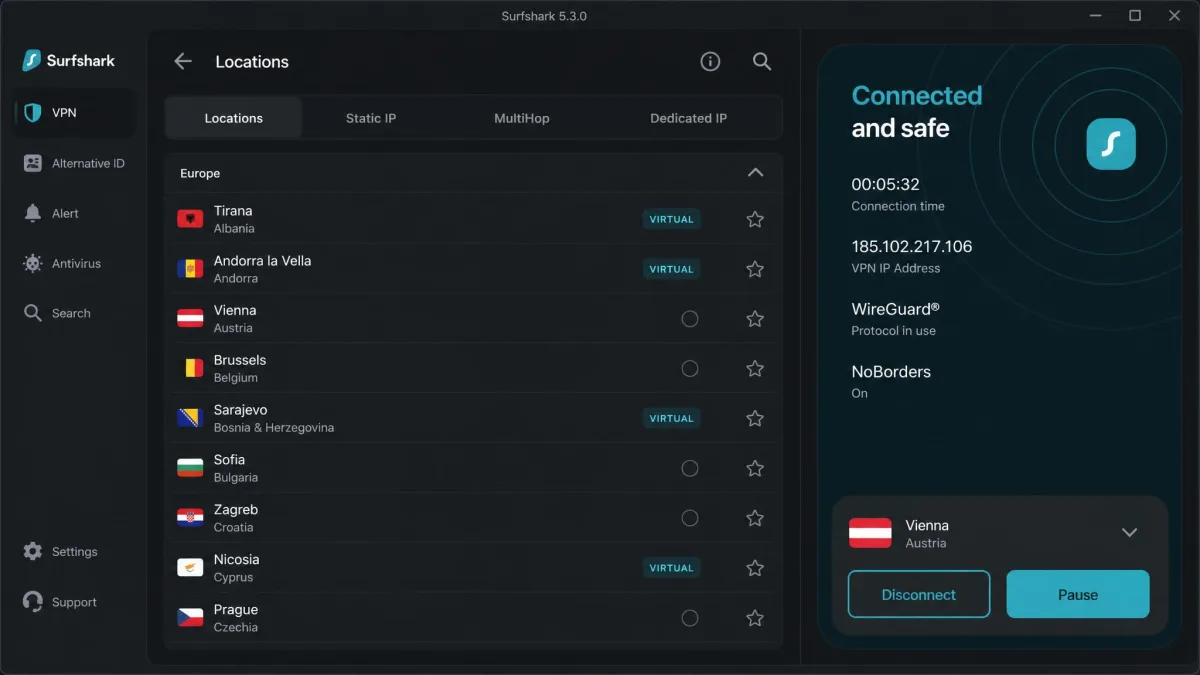Maximize the Surfshark window
The width and height of the screenshot is (1200, 675).
pos(1135,15)
